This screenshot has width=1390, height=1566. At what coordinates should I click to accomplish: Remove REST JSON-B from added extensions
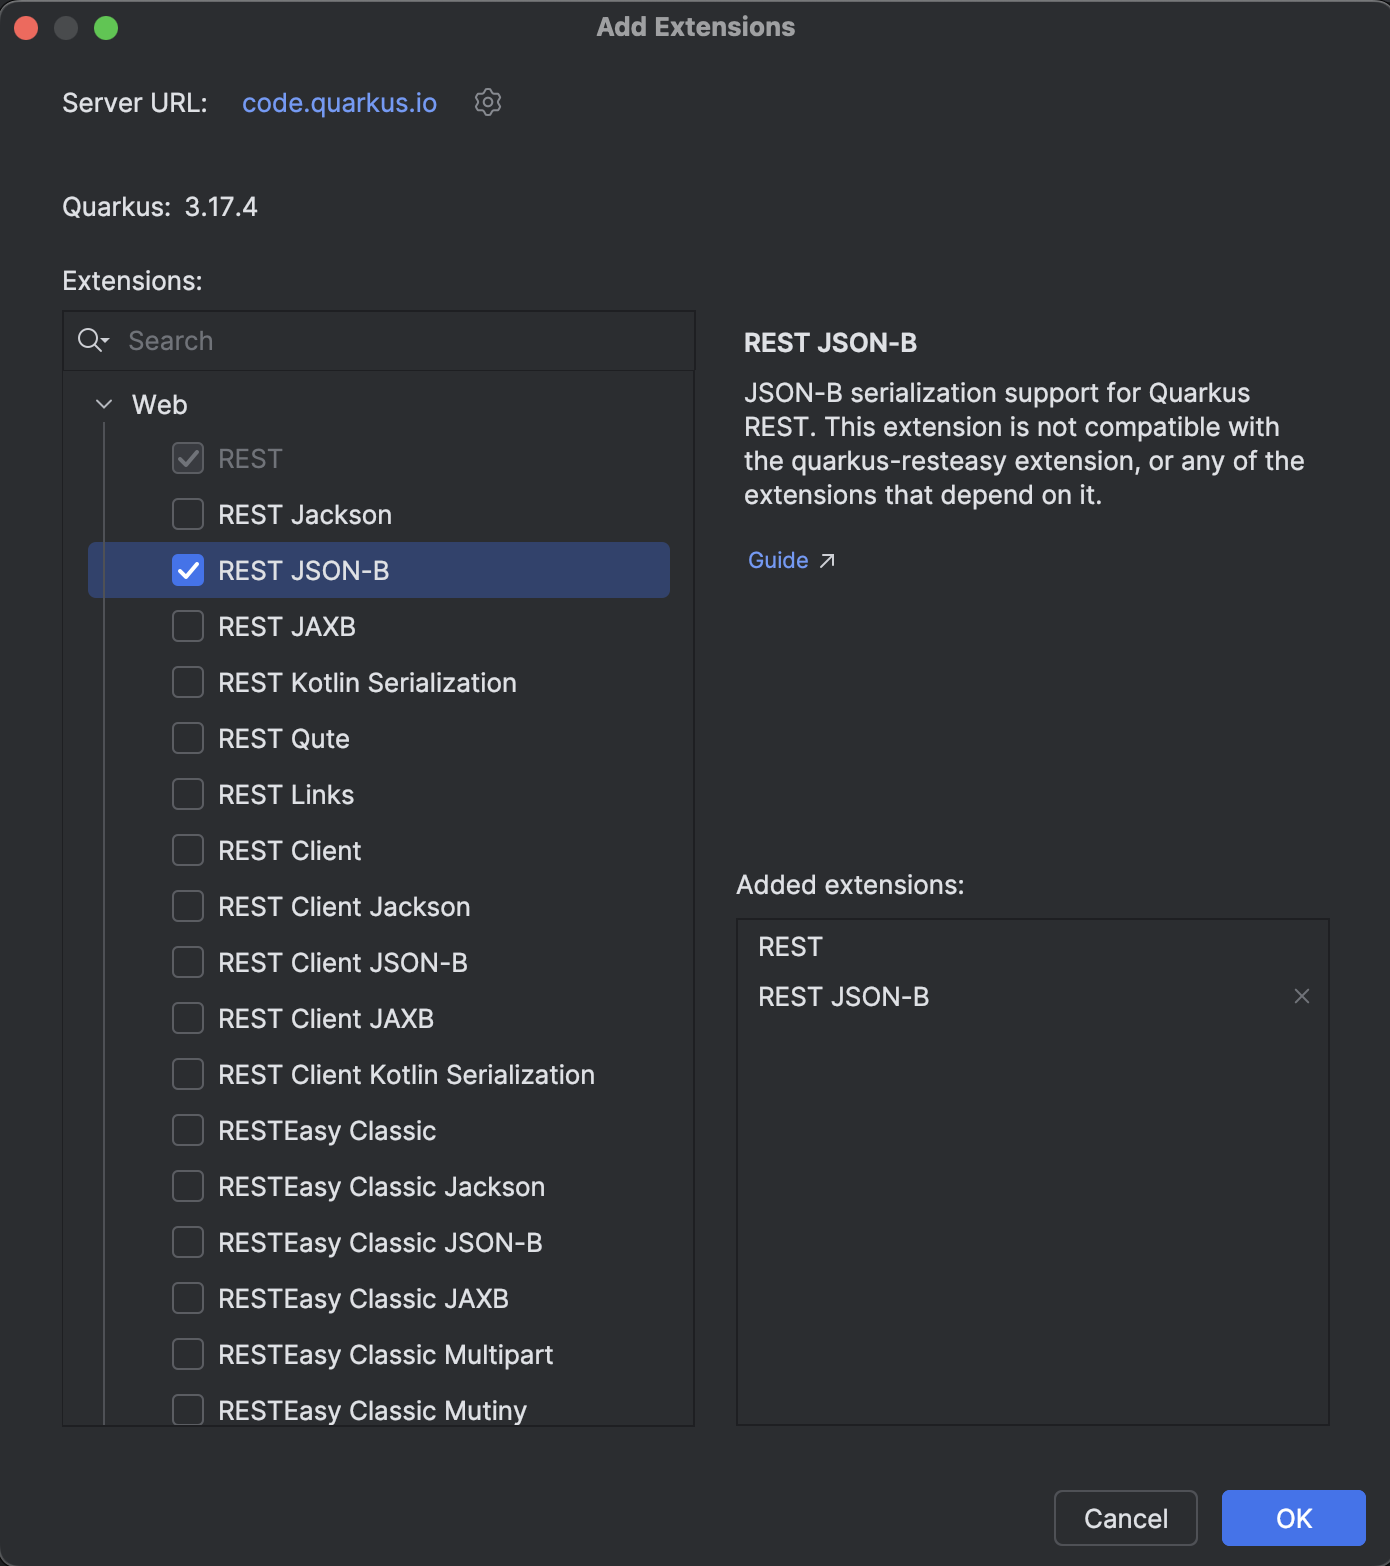click(1301, 996)
